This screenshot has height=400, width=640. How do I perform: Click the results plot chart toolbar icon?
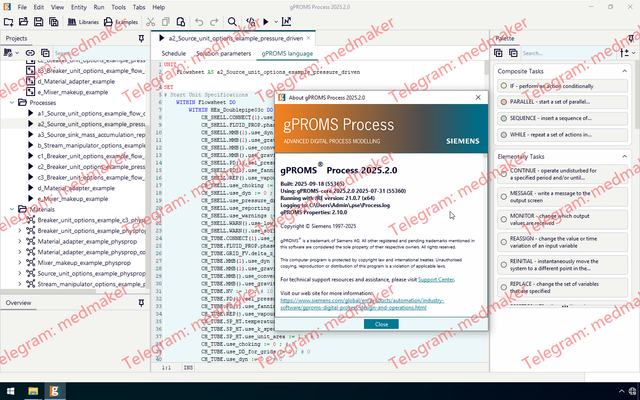[287, 22]
